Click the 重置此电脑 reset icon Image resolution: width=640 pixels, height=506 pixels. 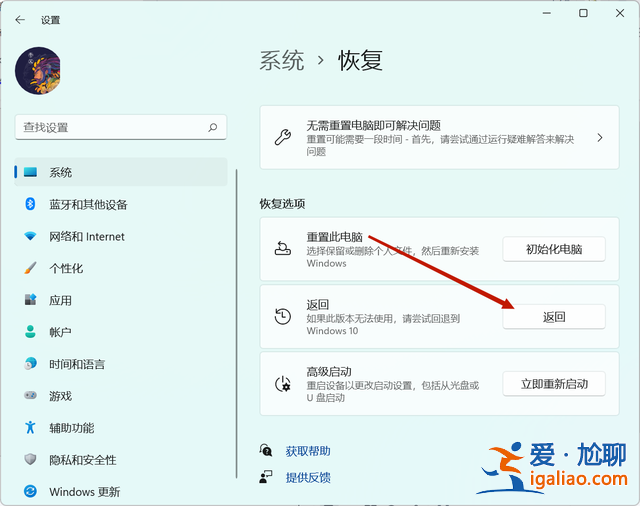point(282,248)
